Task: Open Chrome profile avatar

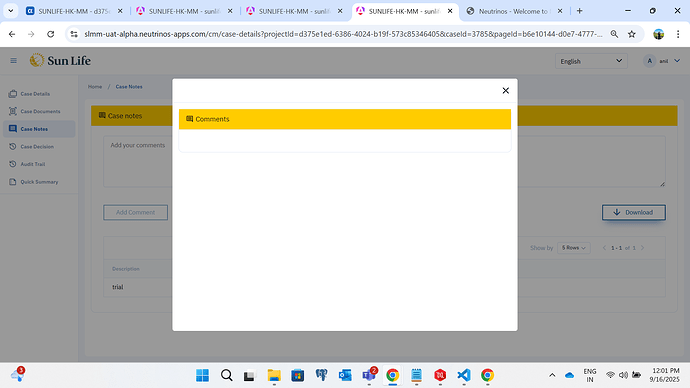Action: (658, 34)
